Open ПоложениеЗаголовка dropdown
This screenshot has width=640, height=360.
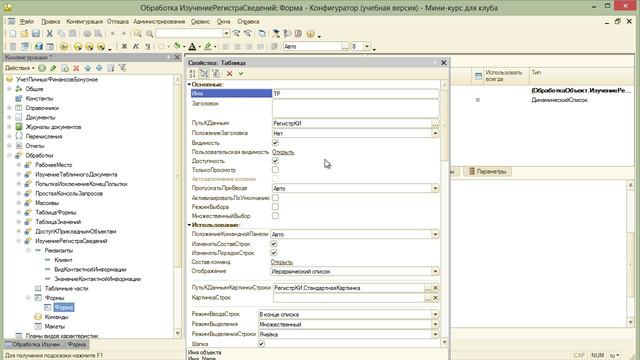coord(435,133)
